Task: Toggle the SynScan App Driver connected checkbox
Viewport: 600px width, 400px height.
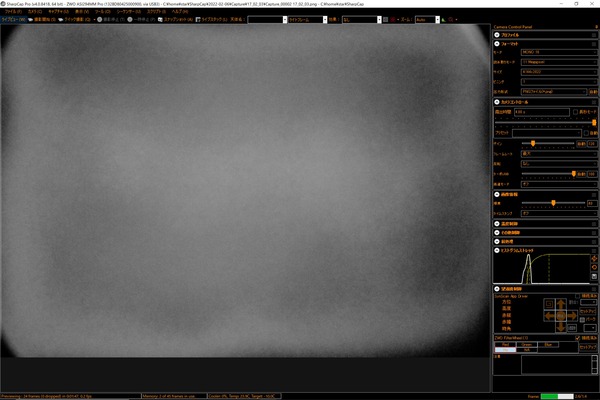Action: click(578, 296)
